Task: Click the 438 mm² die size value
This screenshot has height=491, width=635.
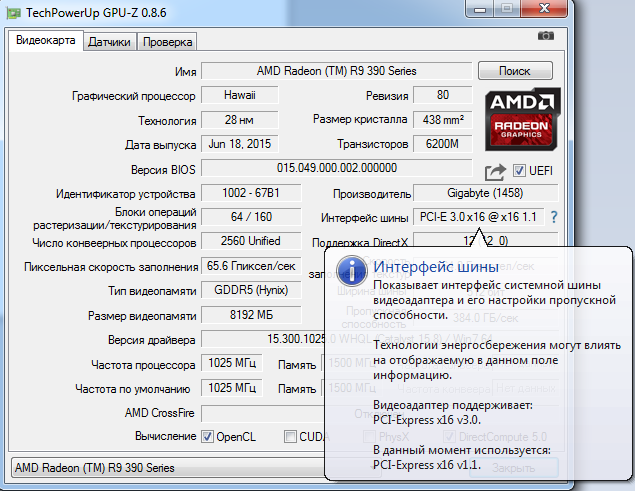Action: tap(443, 120)
